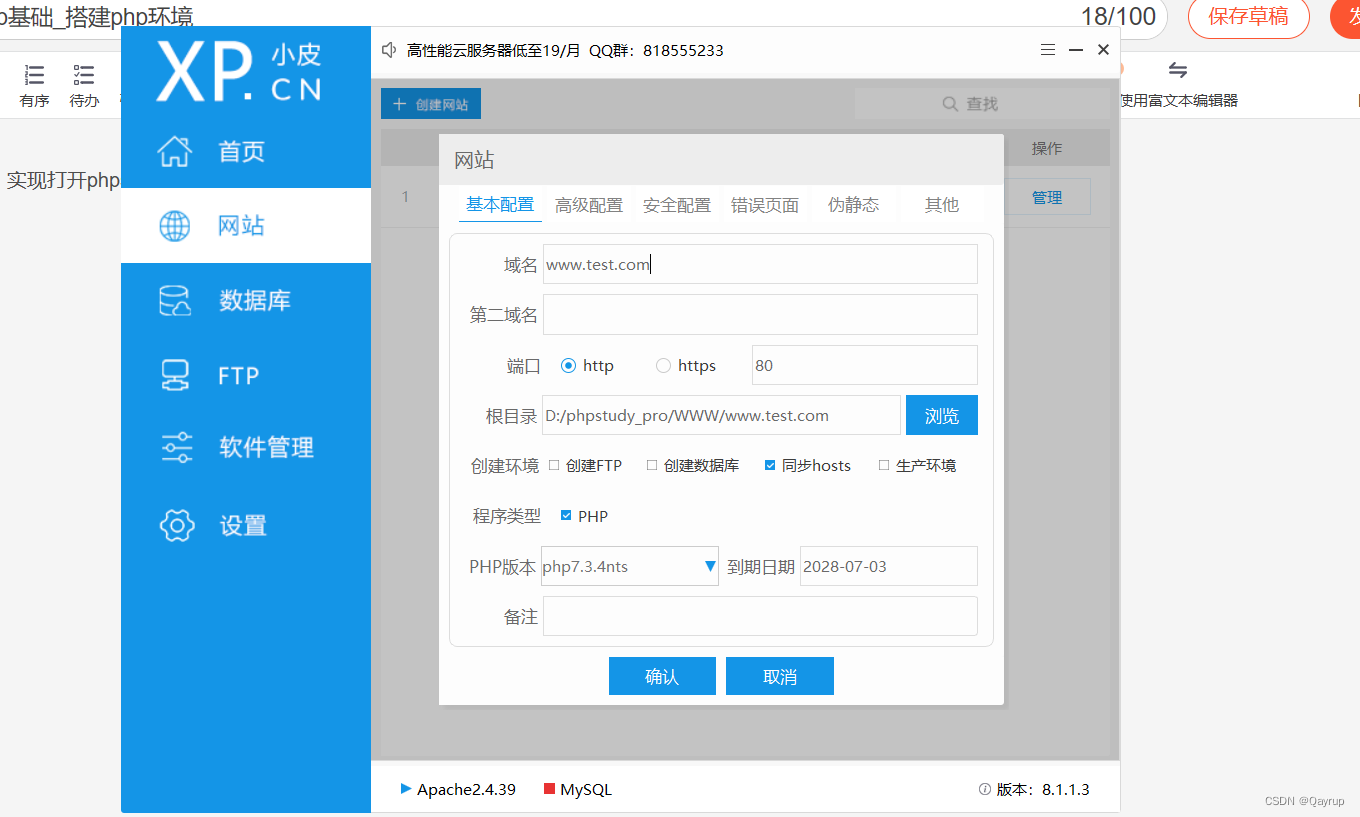Click the 保存草稿 button in CSDN editor
1360x817 pixels.
pos(1248,16)
